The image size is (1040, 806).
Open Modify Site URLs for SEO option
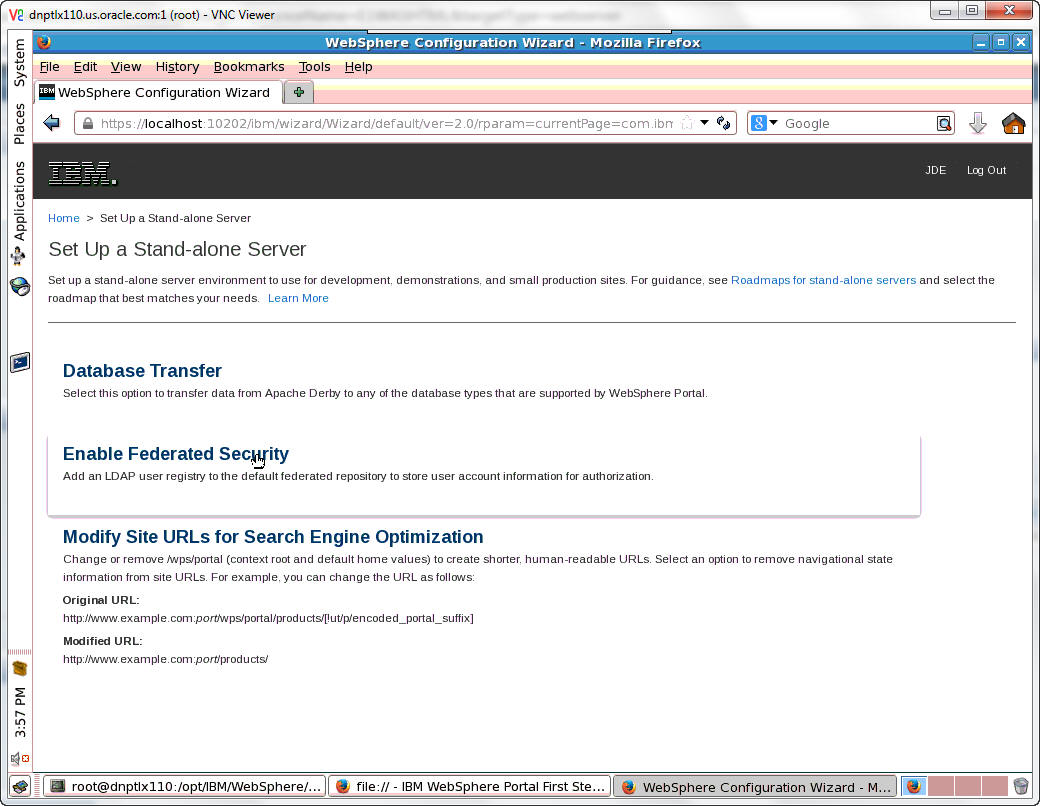273,537
